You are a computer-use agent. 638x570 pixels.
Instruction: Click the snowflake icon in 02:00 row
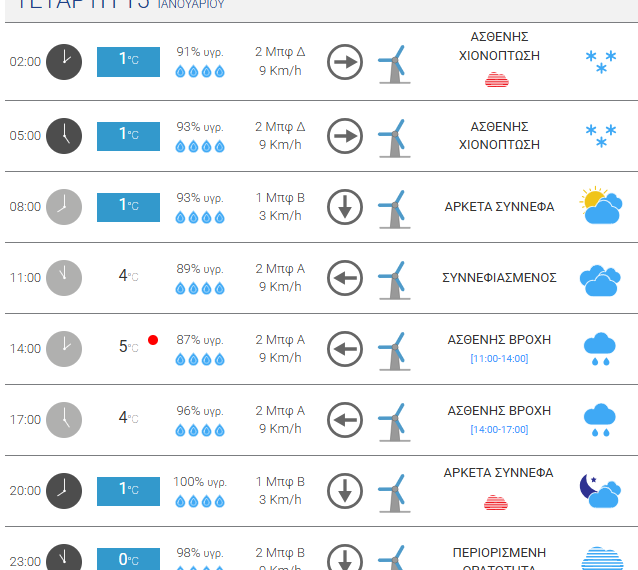(600, 63)
